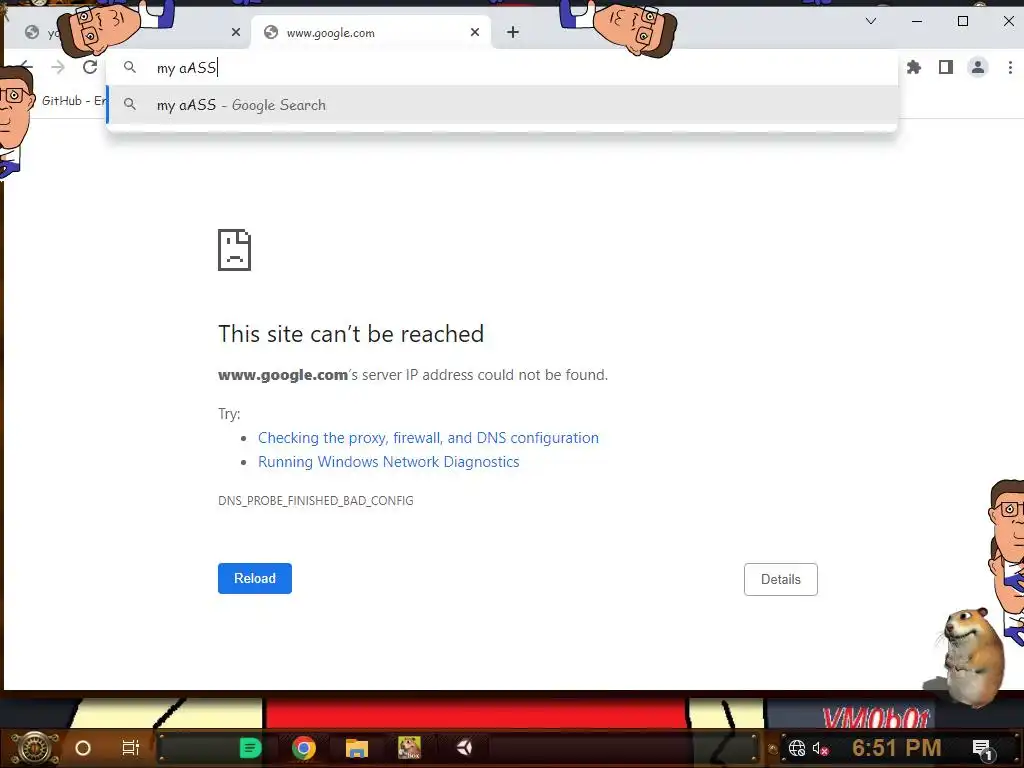The height and width of the screenshot is (768, 1024).
Task: Open Google Chrome from the taskbar
Action: [x=304, y=748]
